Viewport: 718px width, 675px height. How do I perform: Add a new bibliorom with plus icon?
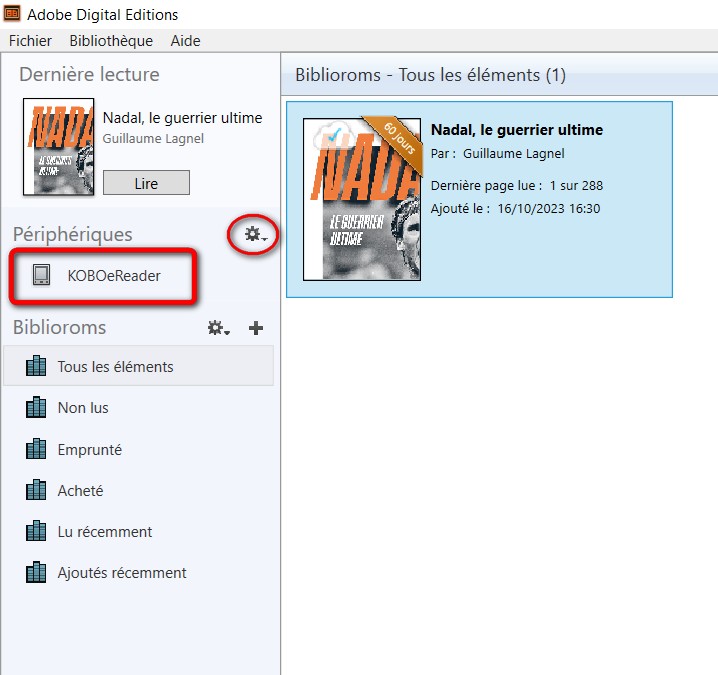pos(256,328)
